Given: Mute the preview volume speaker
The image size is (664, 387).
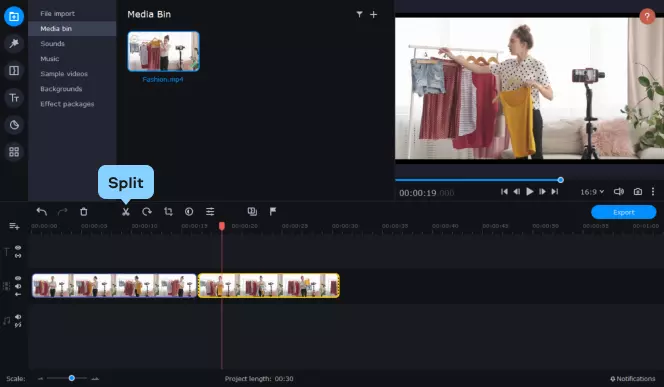Looking at the screenshot, I should click(619, 192).
